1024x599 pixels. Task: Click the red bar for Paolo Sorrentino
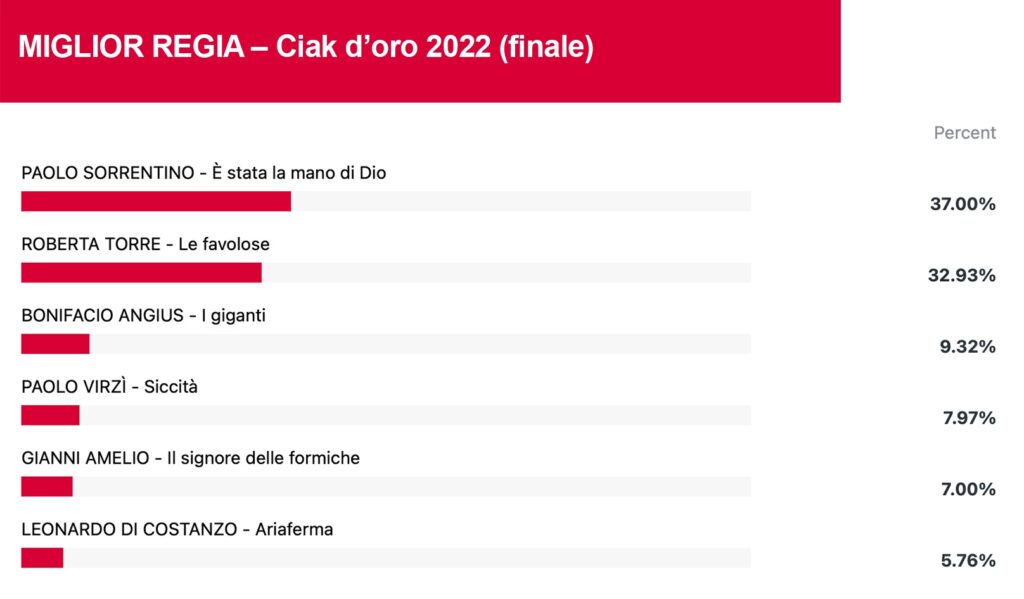(156, 201)
